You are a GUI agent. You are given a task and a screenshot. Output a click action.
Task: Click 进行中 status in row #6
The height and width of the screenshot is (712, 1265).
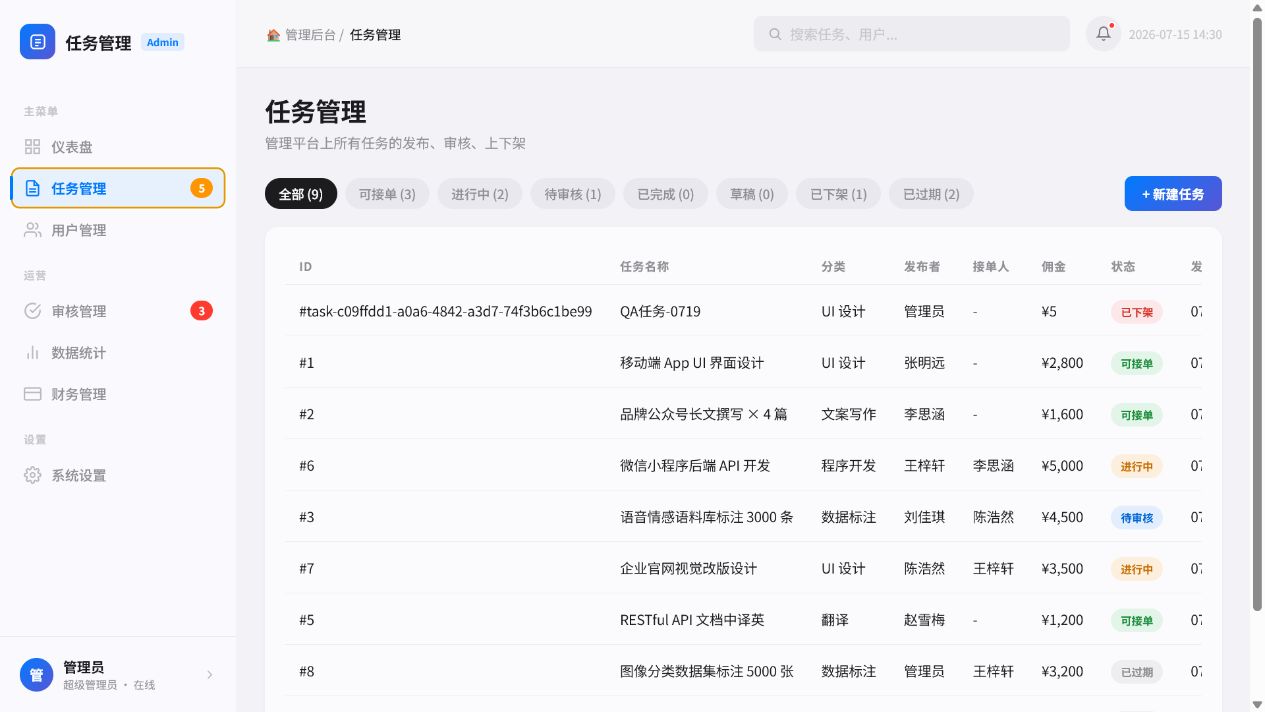pyautogui.click(x=1137, y=466)
